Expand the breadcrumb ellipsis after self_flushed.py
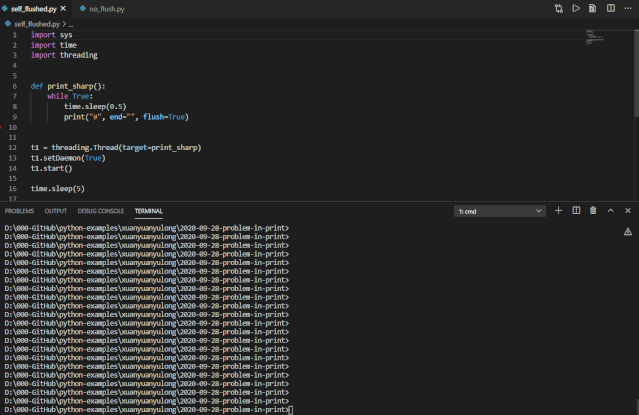The height and width of the screenshot is (415, 639). coord(71,23)
